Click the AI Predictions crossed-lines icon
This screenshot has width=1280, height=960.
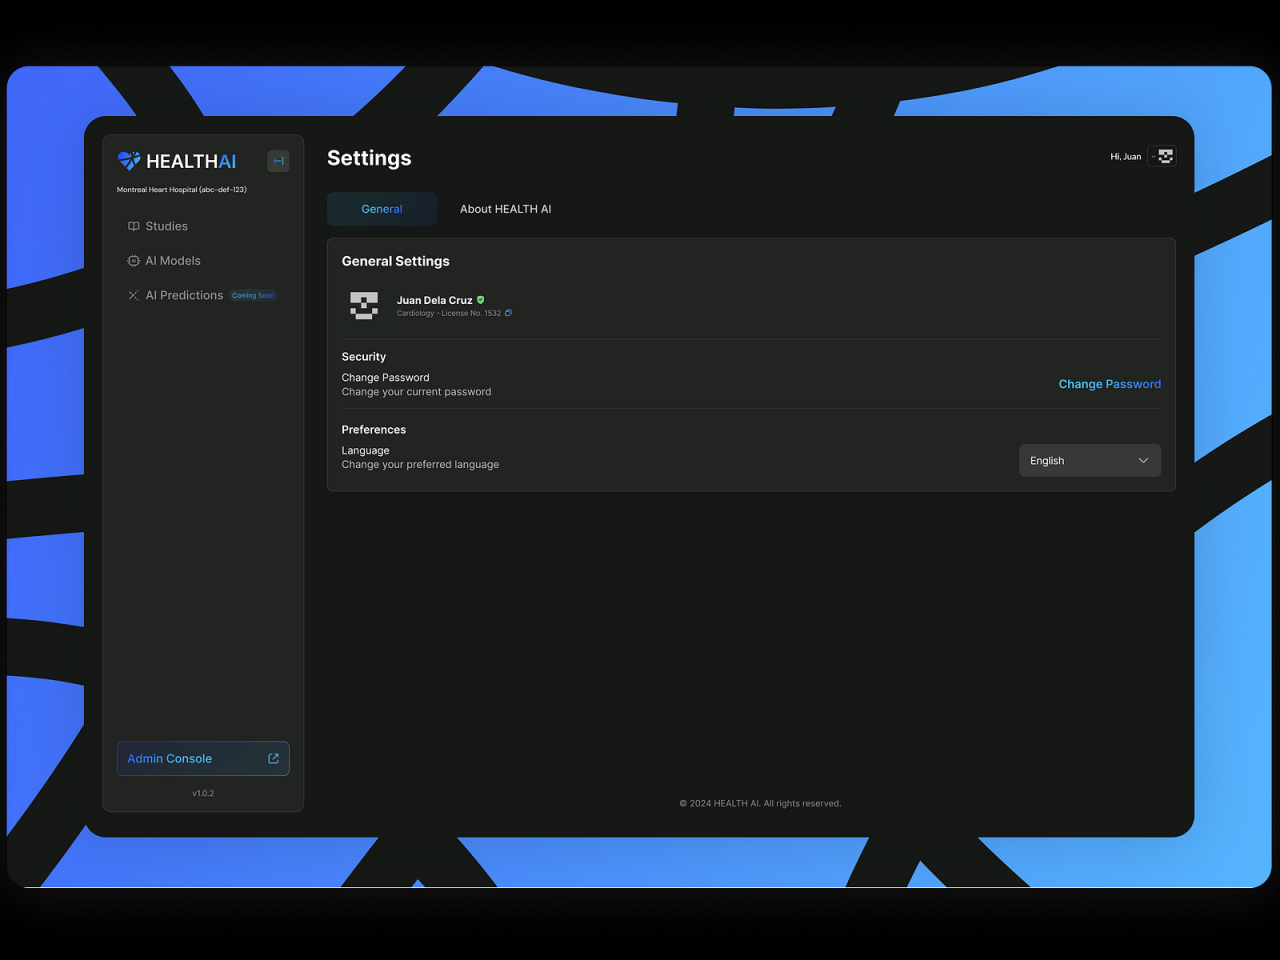133,295
